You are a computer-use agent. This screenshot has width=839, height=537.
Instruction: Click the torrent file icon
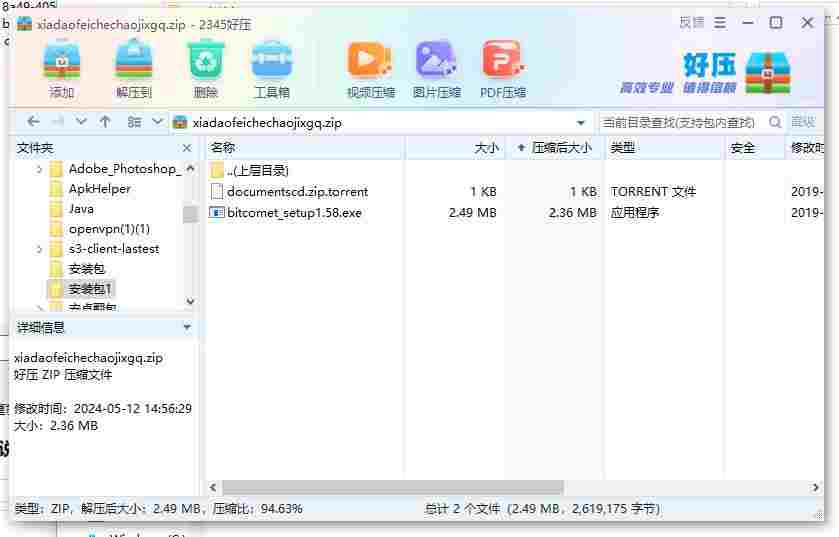pos(217,191)
